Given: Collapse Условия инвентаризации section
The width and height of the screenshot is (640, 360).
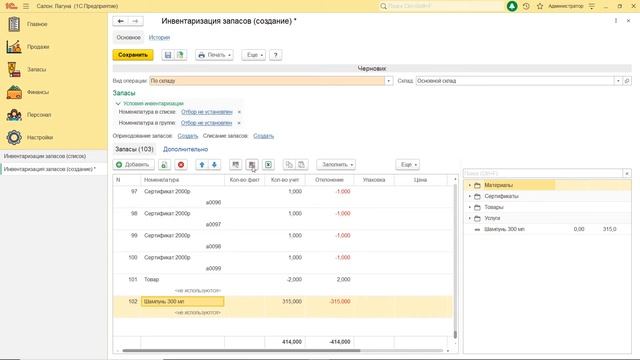Looking at the screenshot, I should 118,104.
